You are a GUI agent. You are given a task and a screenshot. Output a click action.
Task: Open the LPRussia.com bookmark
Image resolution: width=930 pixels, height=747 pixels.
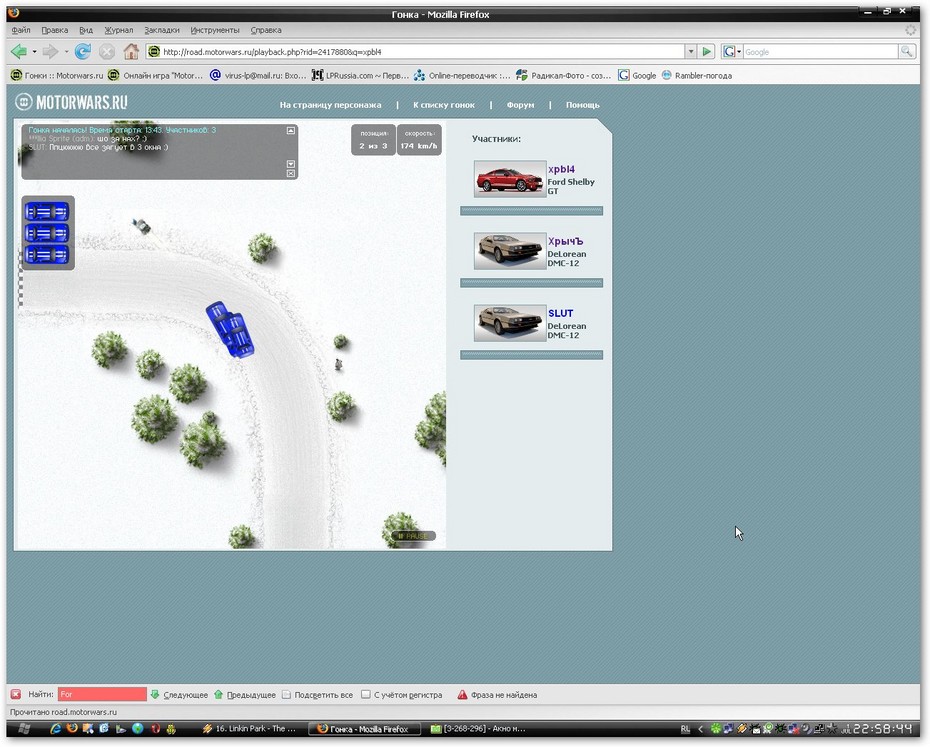360,75
